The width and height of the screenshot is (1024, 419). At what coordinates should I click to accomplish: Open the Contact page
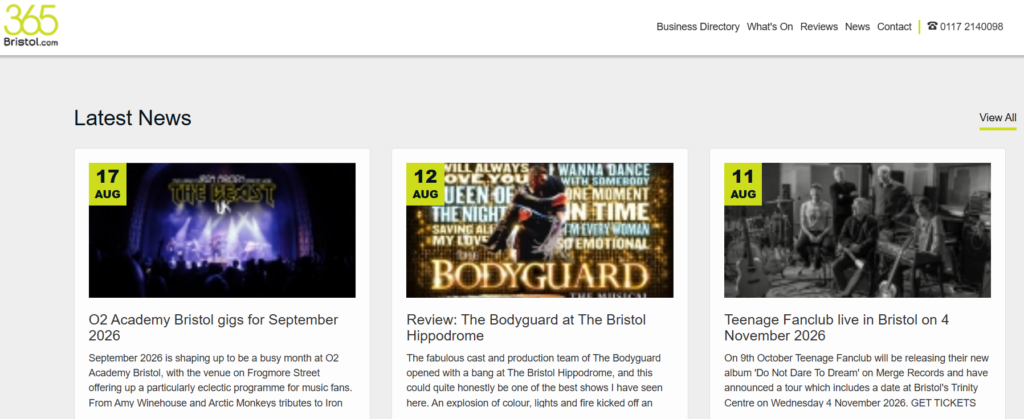pyautogui.click(x=894, y=27)
